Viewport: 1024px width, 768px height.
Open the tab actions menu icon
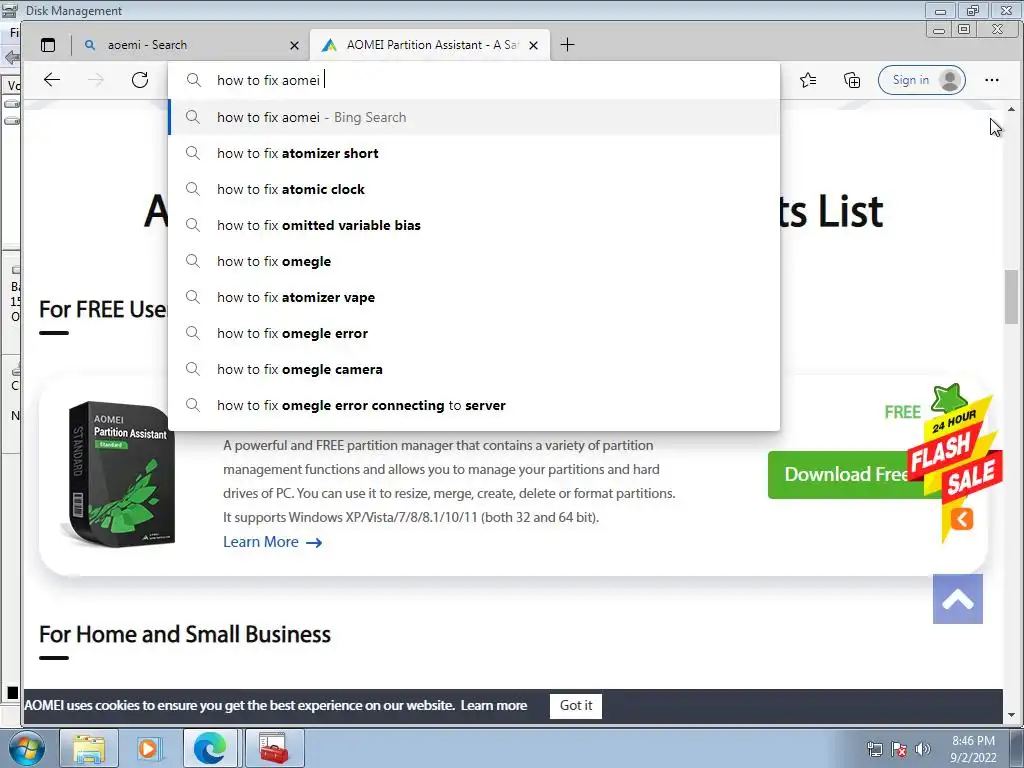point(48,45)
